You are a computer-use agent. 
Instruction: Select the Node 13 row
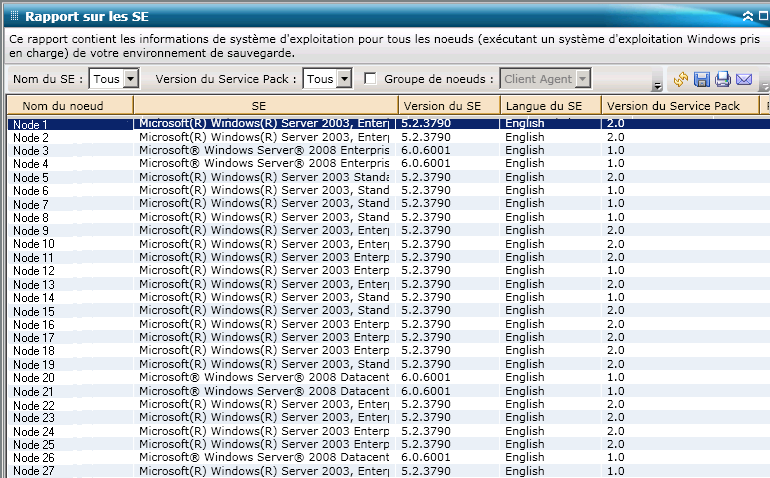[x=388, y=284]
